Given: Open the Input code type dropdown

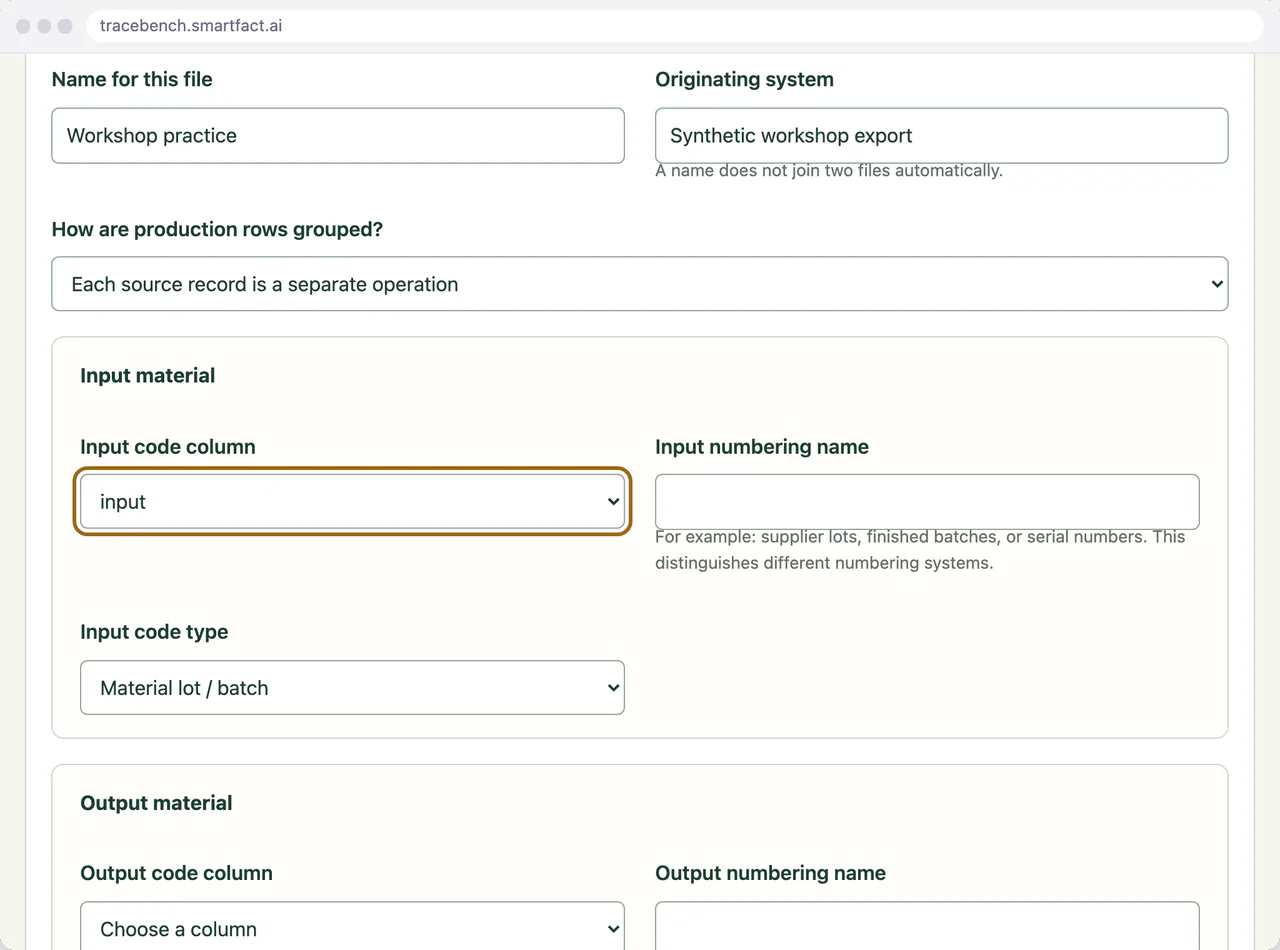Looking at the screenshot, I should coord(352,688).
